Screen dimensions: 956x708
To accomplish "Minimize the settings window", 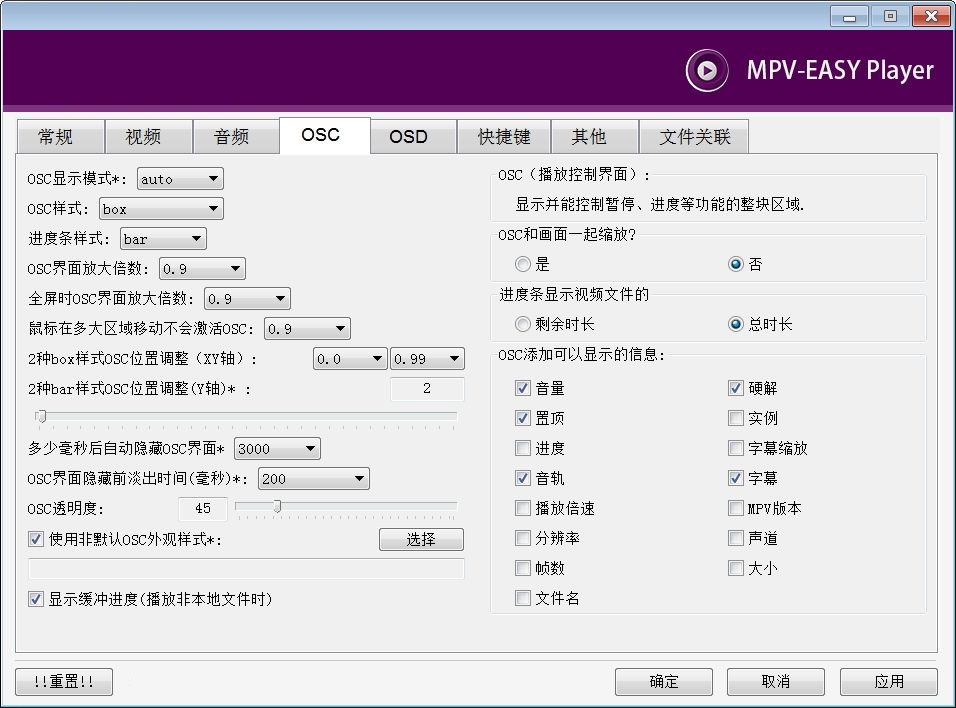I will pos(849,16).
